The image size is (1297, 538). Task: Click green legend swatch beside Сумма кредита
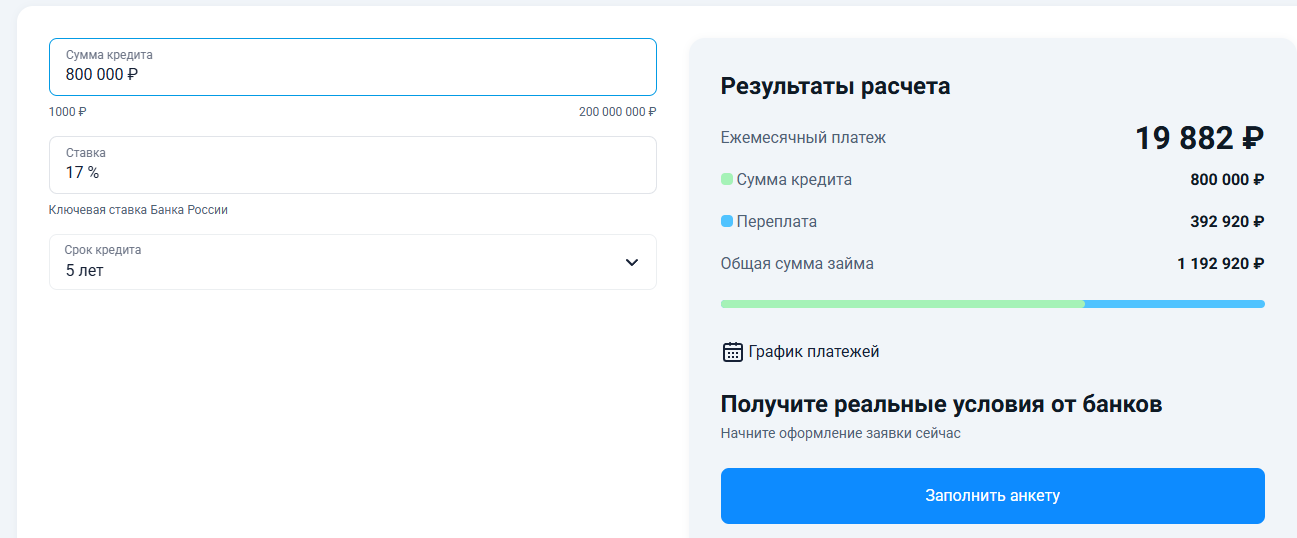[x=727, y=180]
